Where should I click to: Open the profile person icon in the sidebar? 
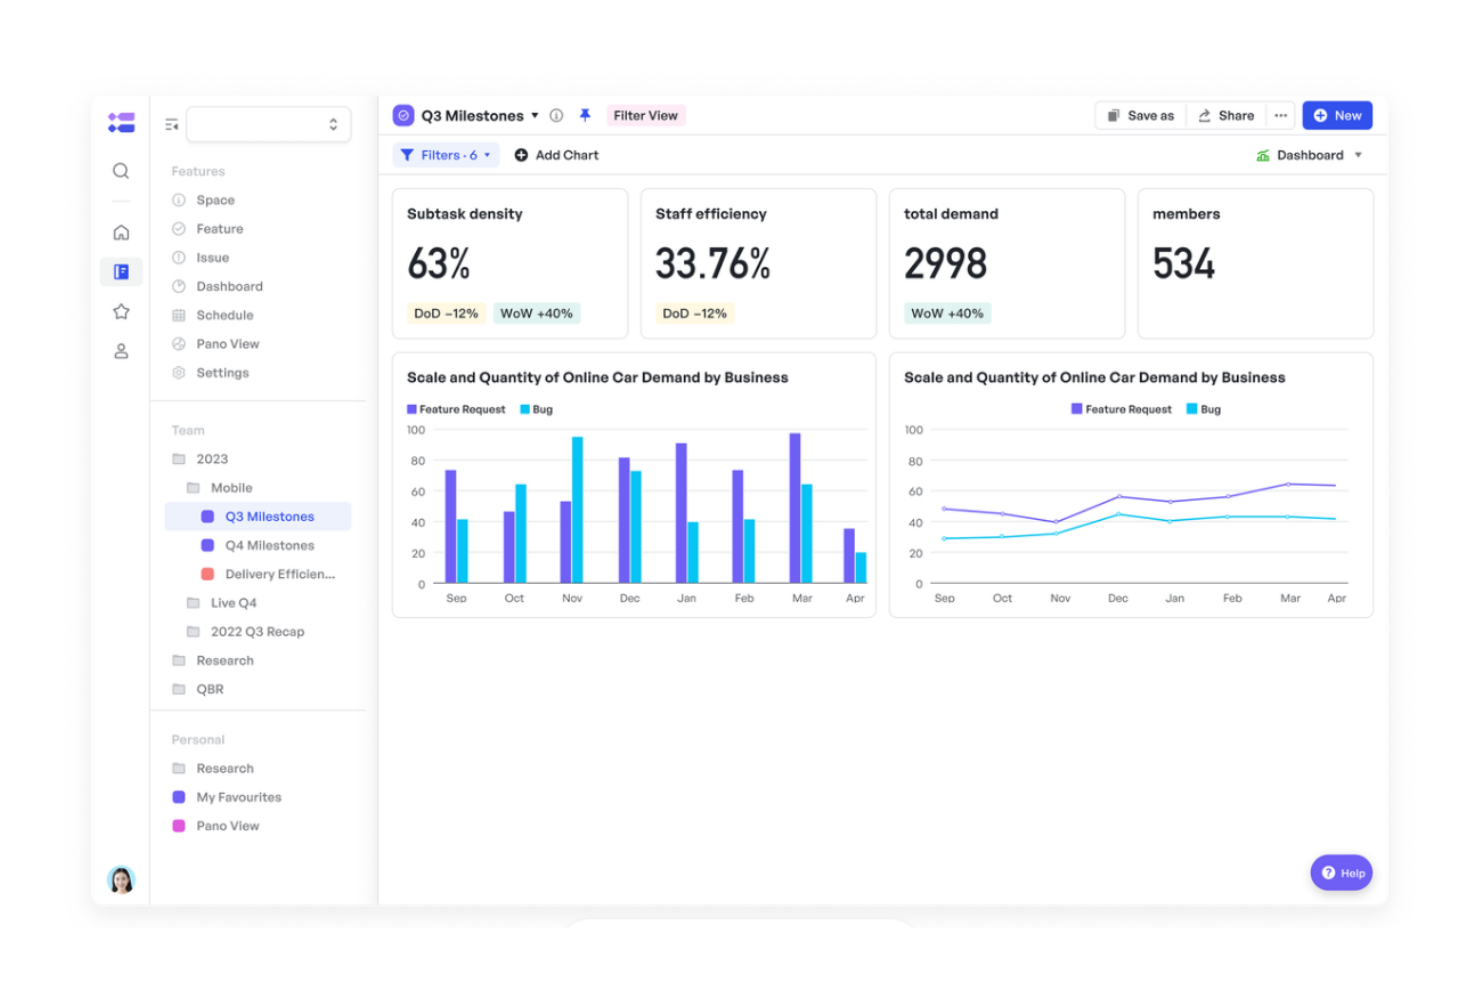121,351
